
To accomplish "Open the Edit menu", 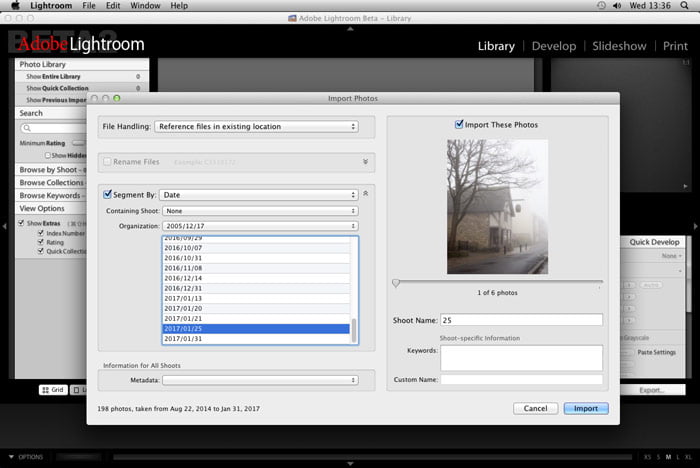I will pos(113,5).
